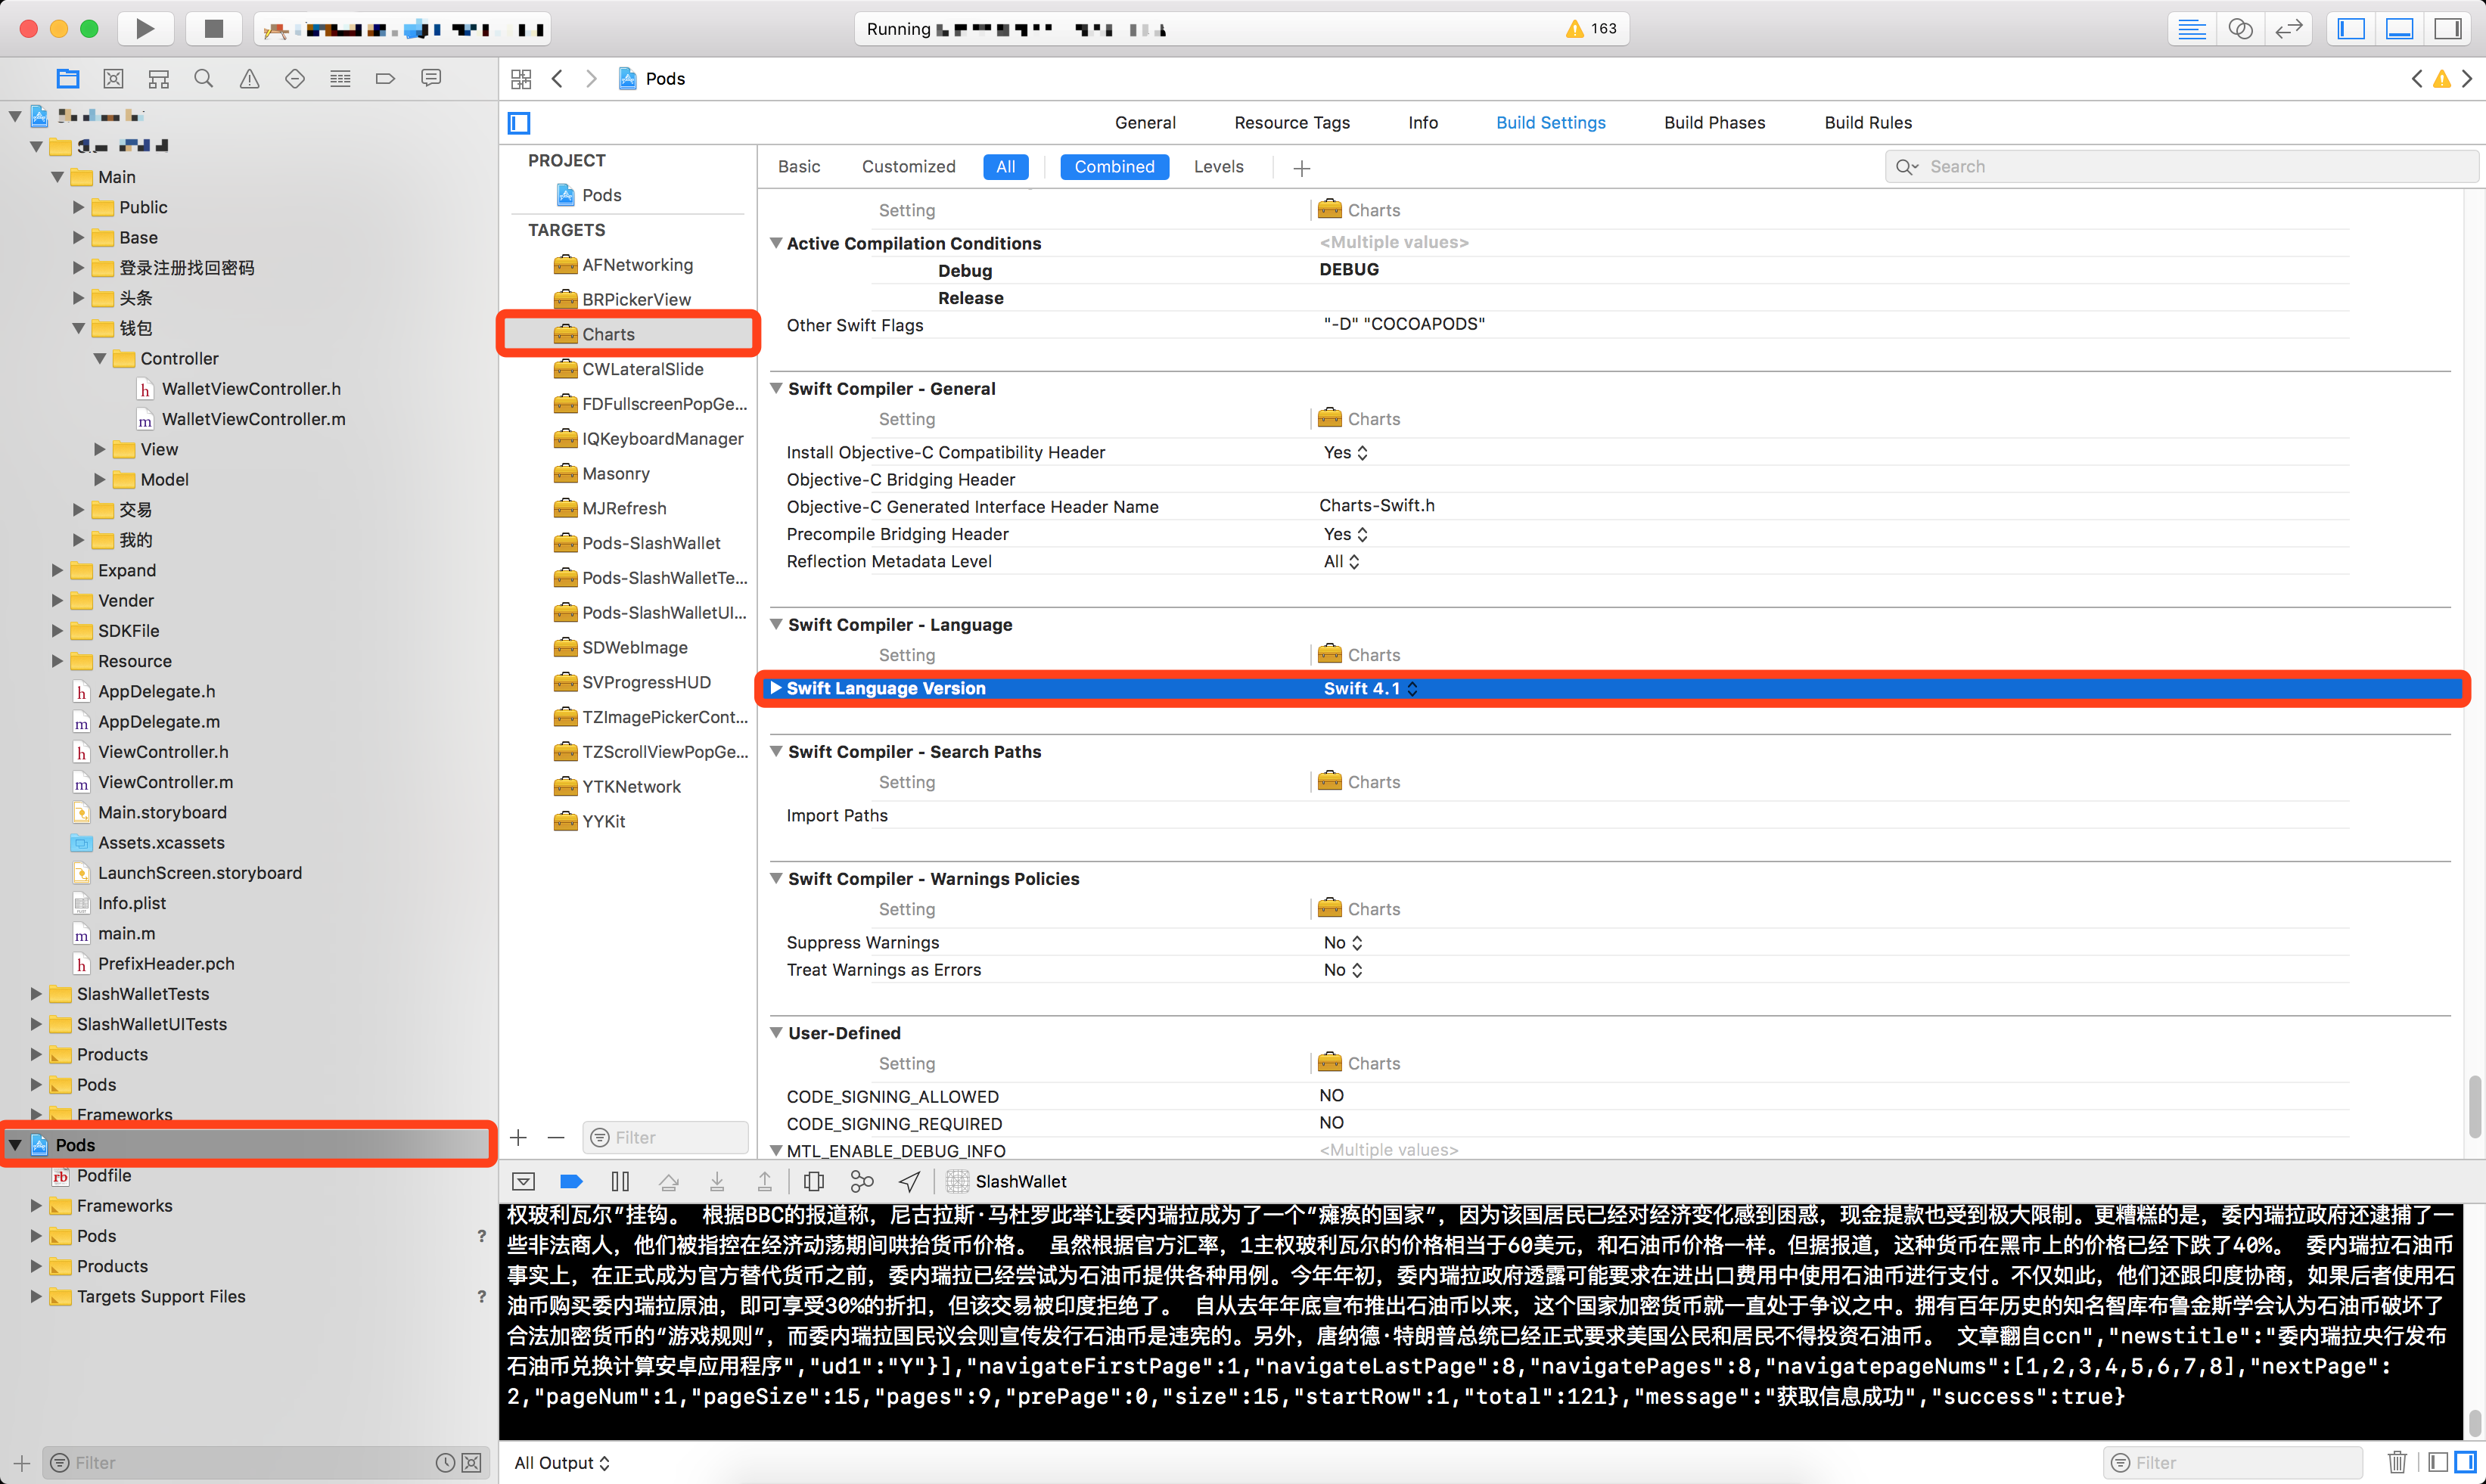Click the Pause program execution icon

point(620,1182)
